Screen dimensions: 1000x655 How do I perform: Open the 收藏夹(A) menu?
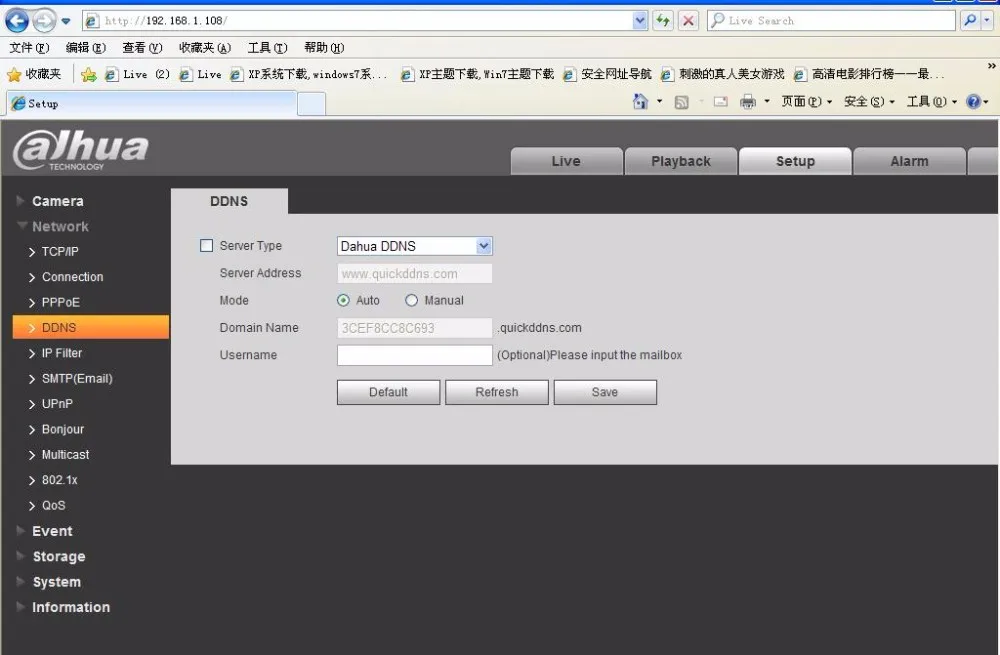click(204, 48)
